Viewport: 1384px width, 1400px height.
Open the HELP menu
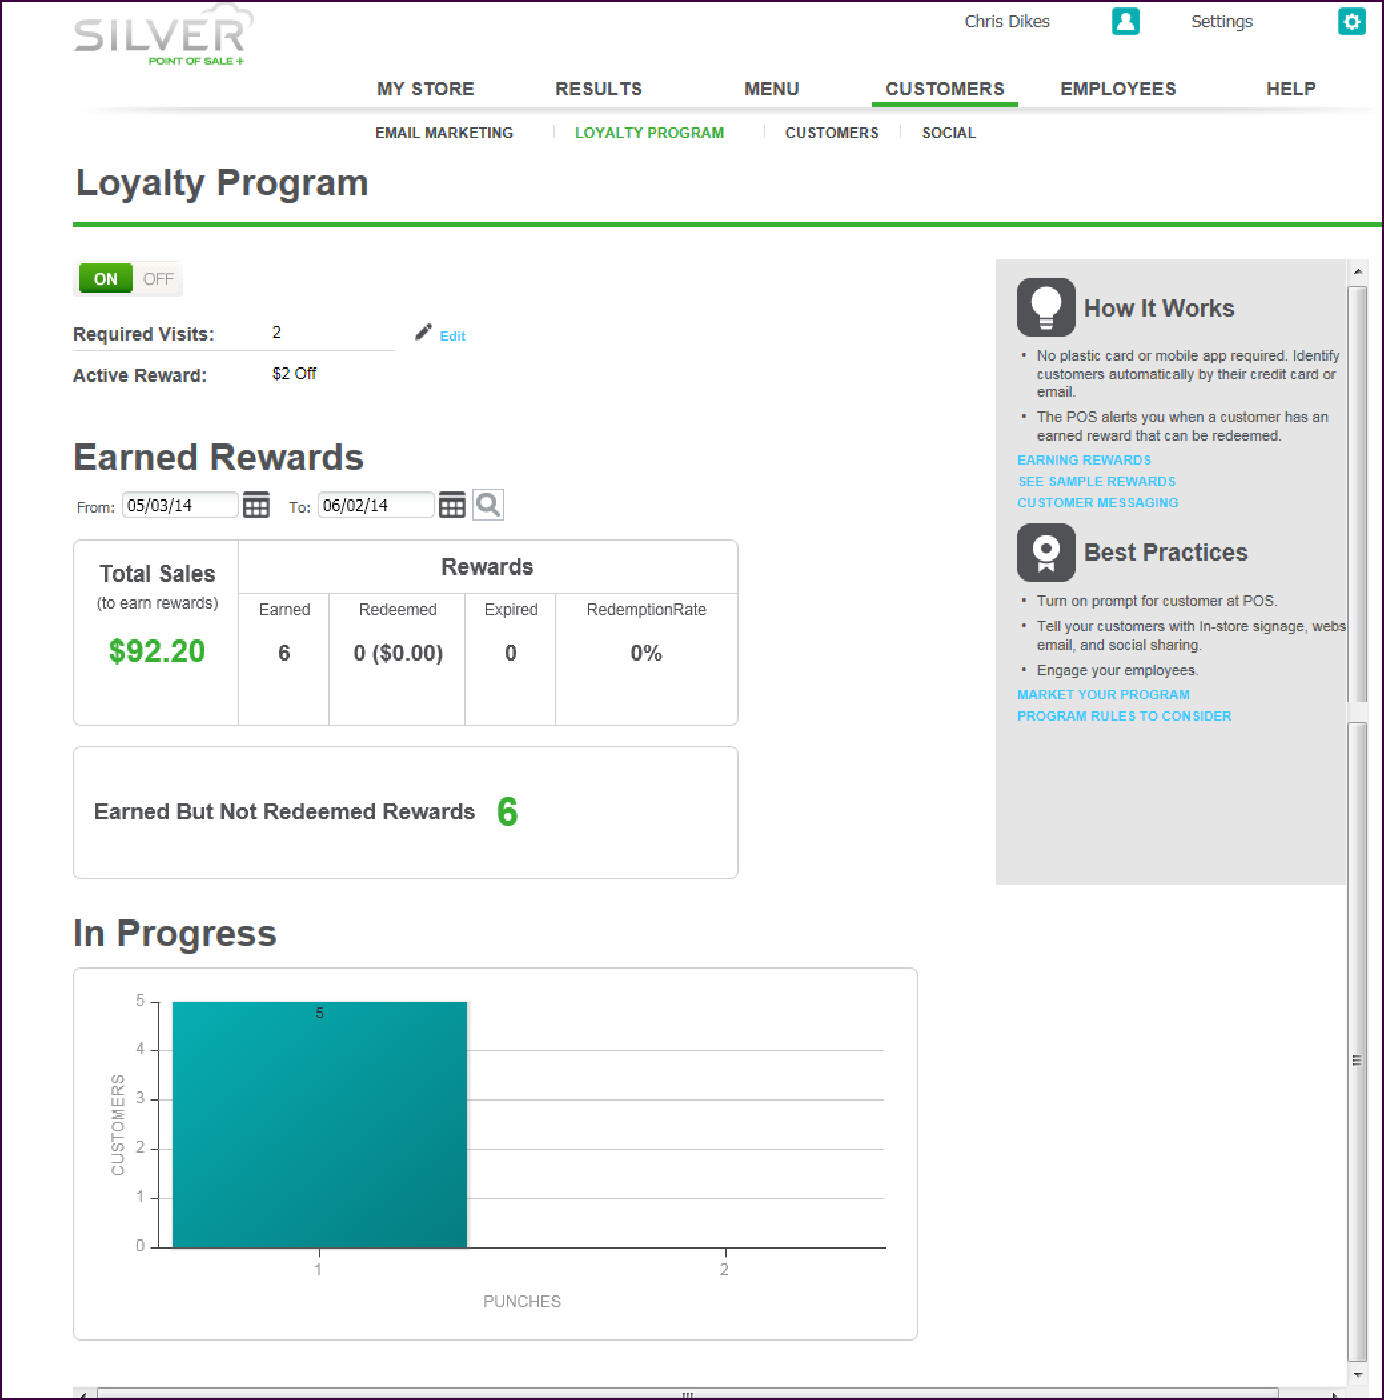(x=1291, y=89)
